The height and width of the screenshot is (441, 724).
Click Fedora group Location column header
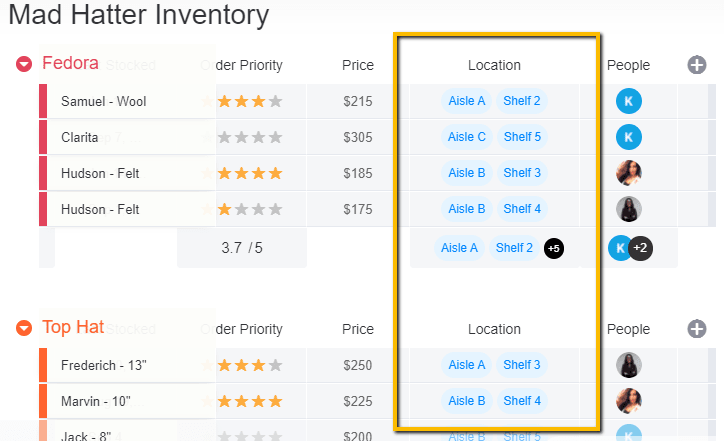494,65
